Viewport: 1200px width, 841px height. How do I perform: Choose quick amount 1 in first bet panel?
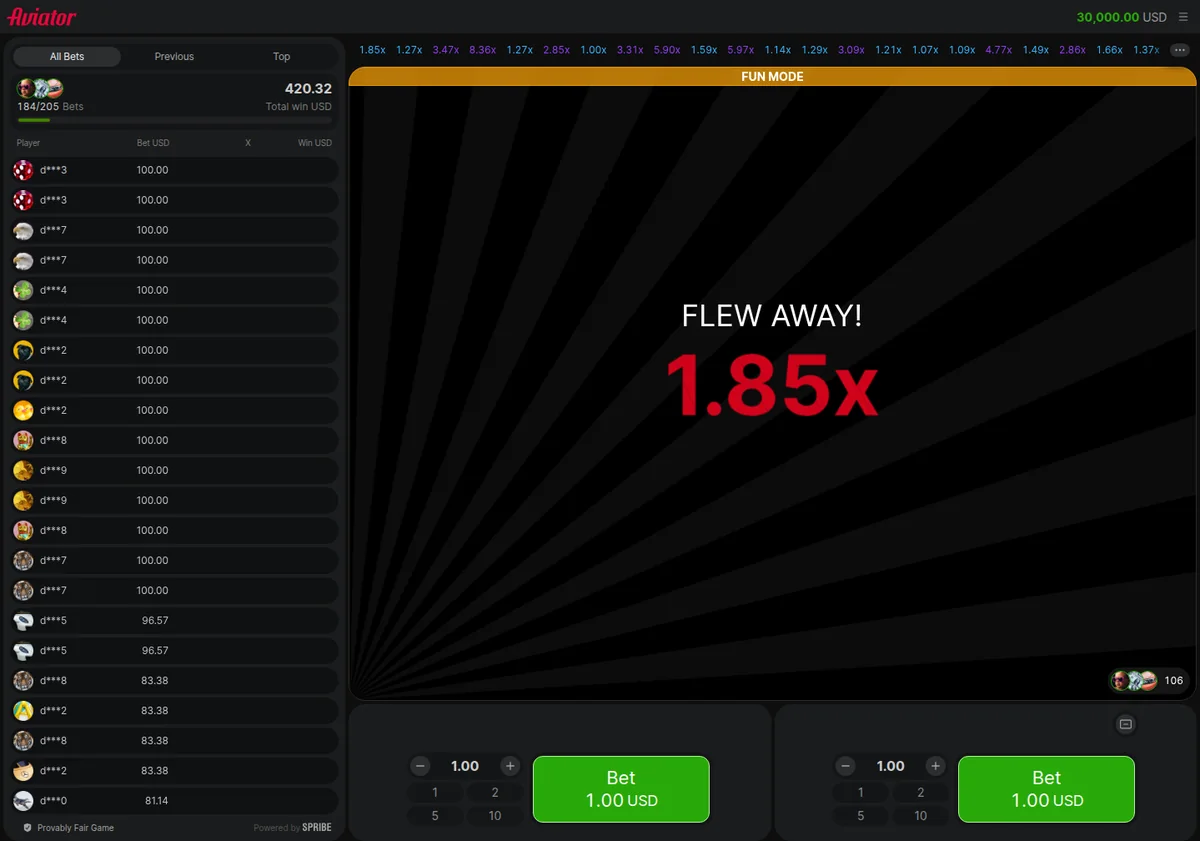(x=435, y=792)
